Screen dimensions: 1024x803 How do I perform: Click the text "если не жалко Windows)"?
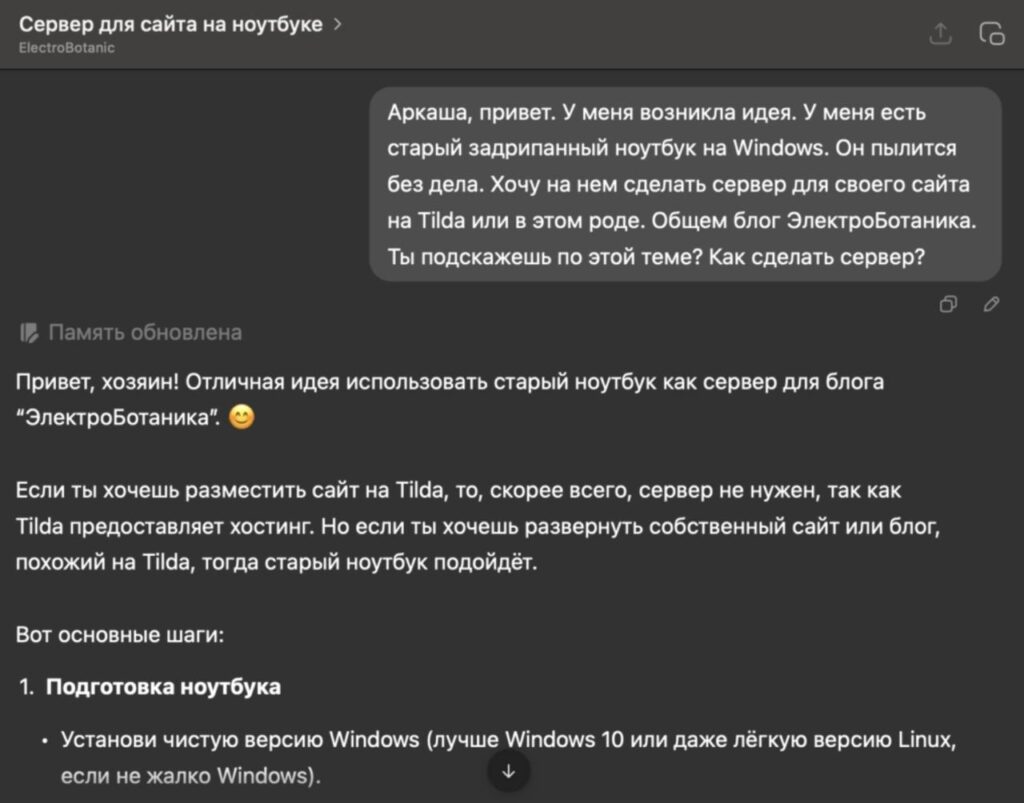click(x=188, y=776)
